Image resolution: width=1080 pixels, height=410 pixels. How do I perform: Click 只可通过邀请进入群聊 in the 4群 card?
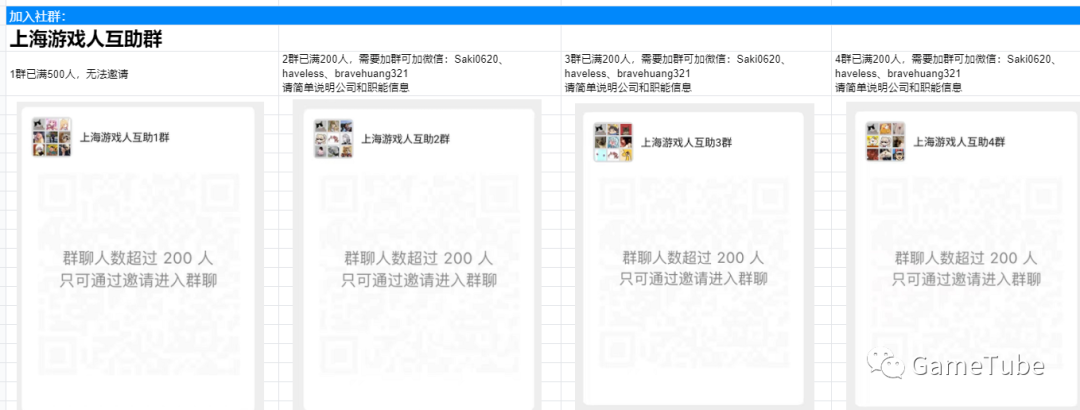pyautogui.click(x=966, y=280)
